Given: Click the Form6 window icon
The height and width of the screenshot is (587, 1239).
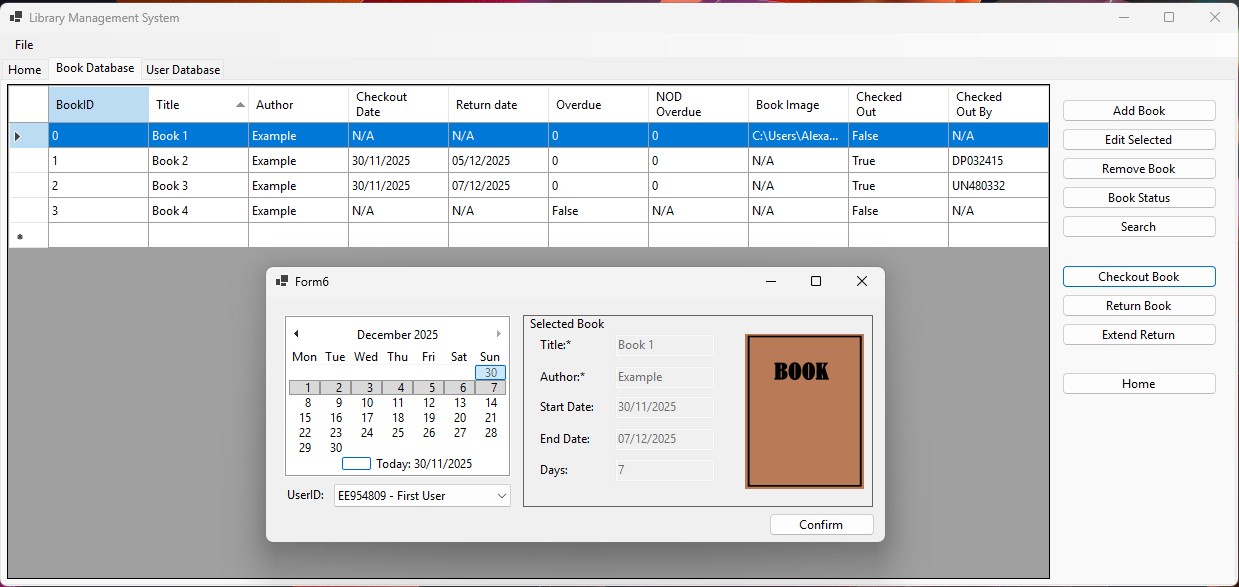Looking at the screenshot, I should (x=282, y=282).
